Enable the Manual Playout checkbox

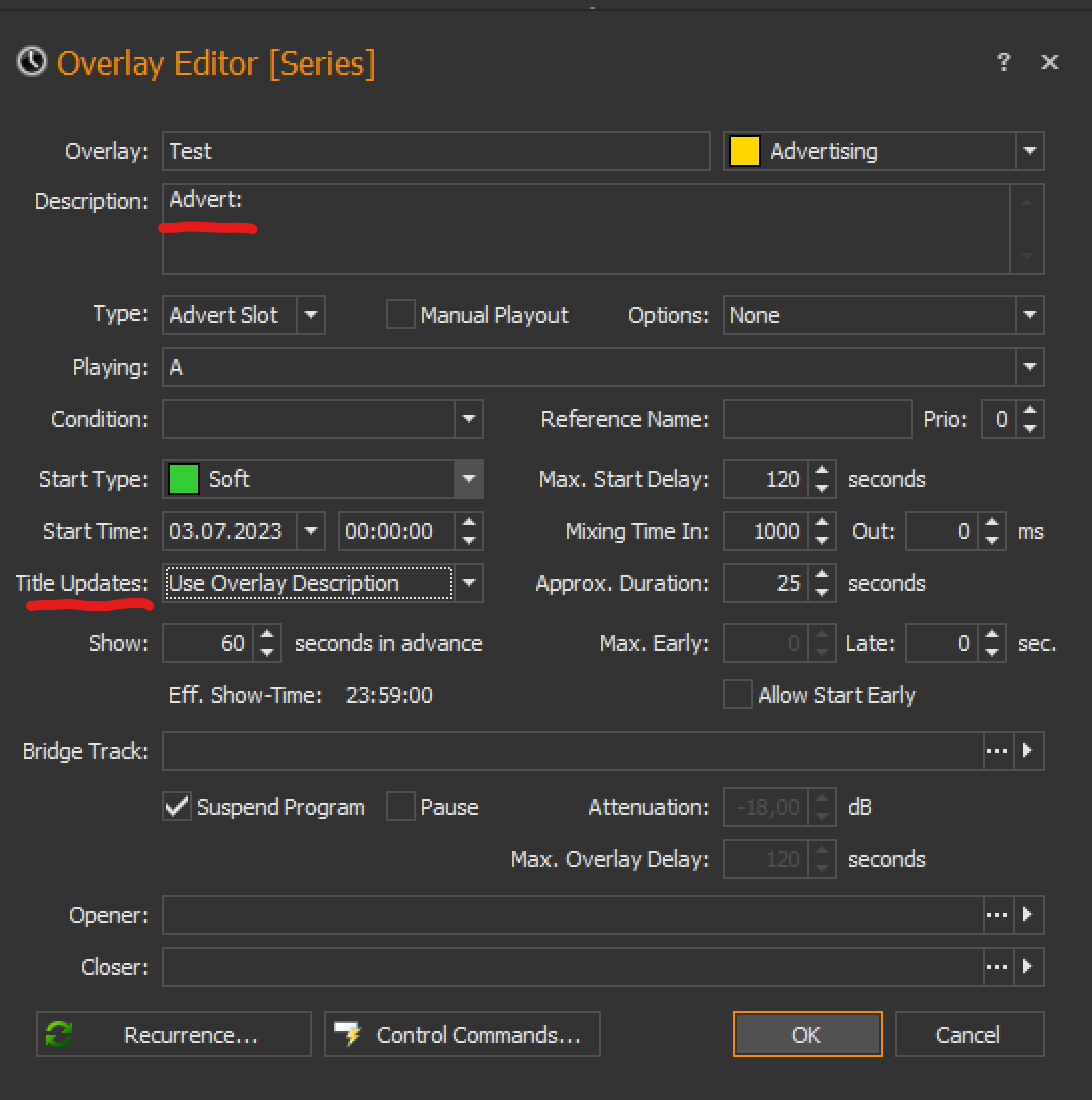401,315
